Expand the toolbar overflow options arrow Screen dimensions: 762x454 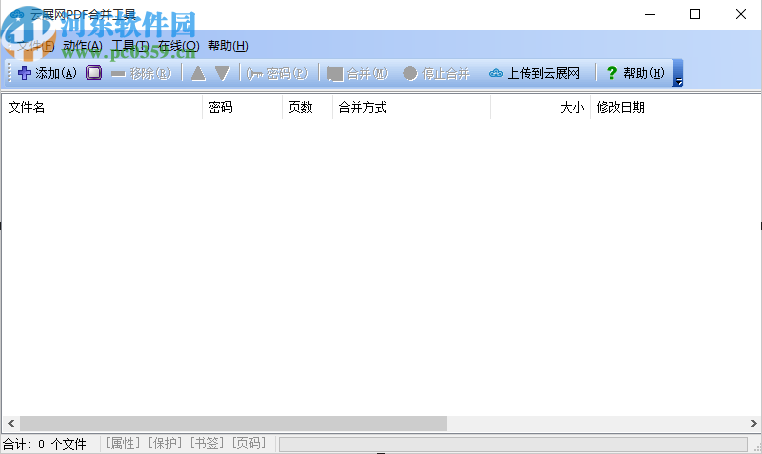tap(678, 73)
